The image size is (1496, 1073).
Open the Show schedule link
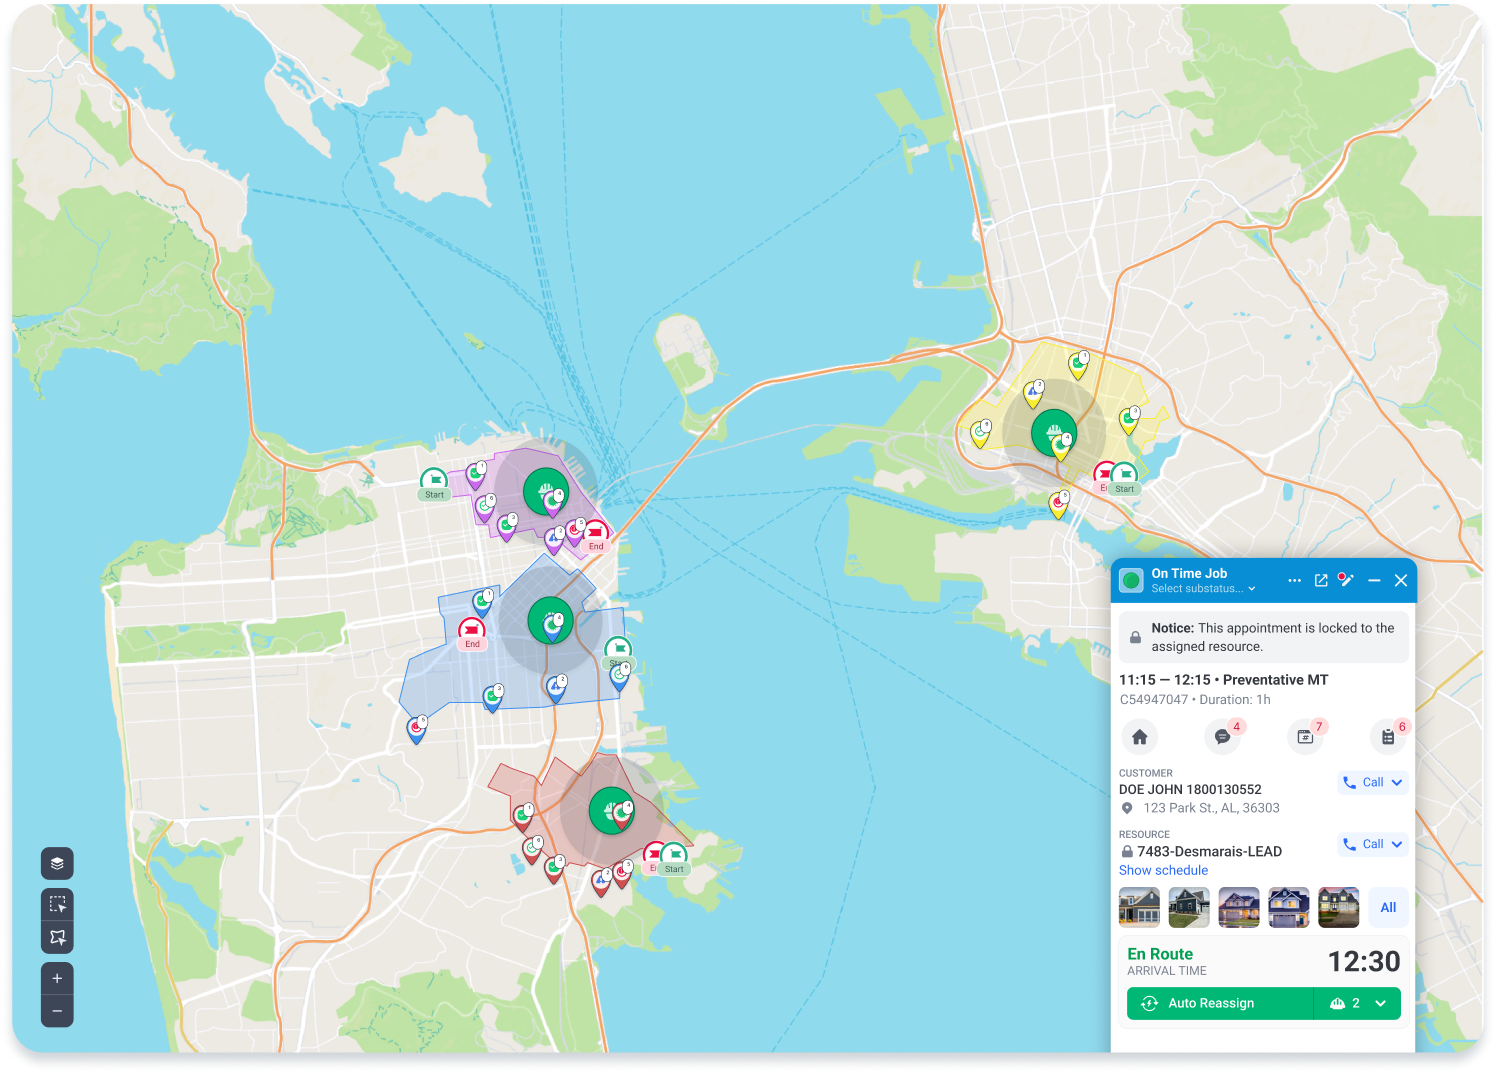[x=1163, y=870]
